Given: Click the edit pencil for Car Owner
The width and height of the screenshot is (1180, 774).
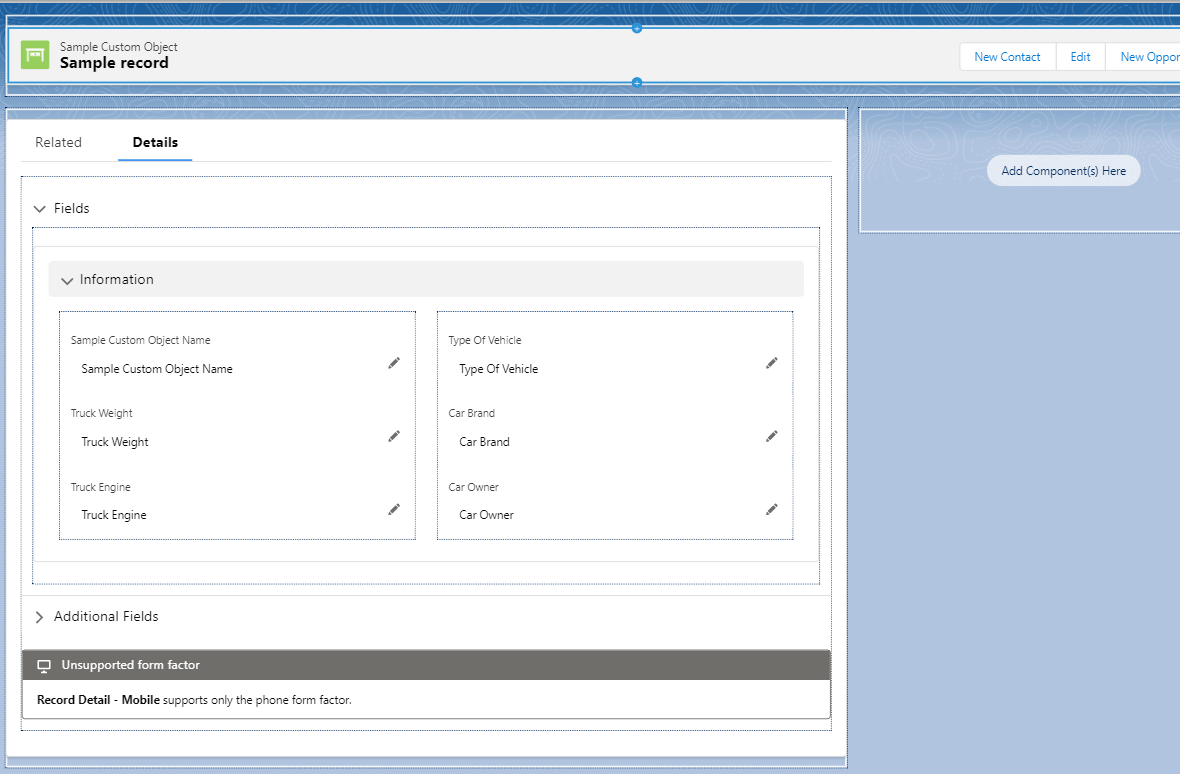Looking at the screenshot, I should click(x=771, y=509).
